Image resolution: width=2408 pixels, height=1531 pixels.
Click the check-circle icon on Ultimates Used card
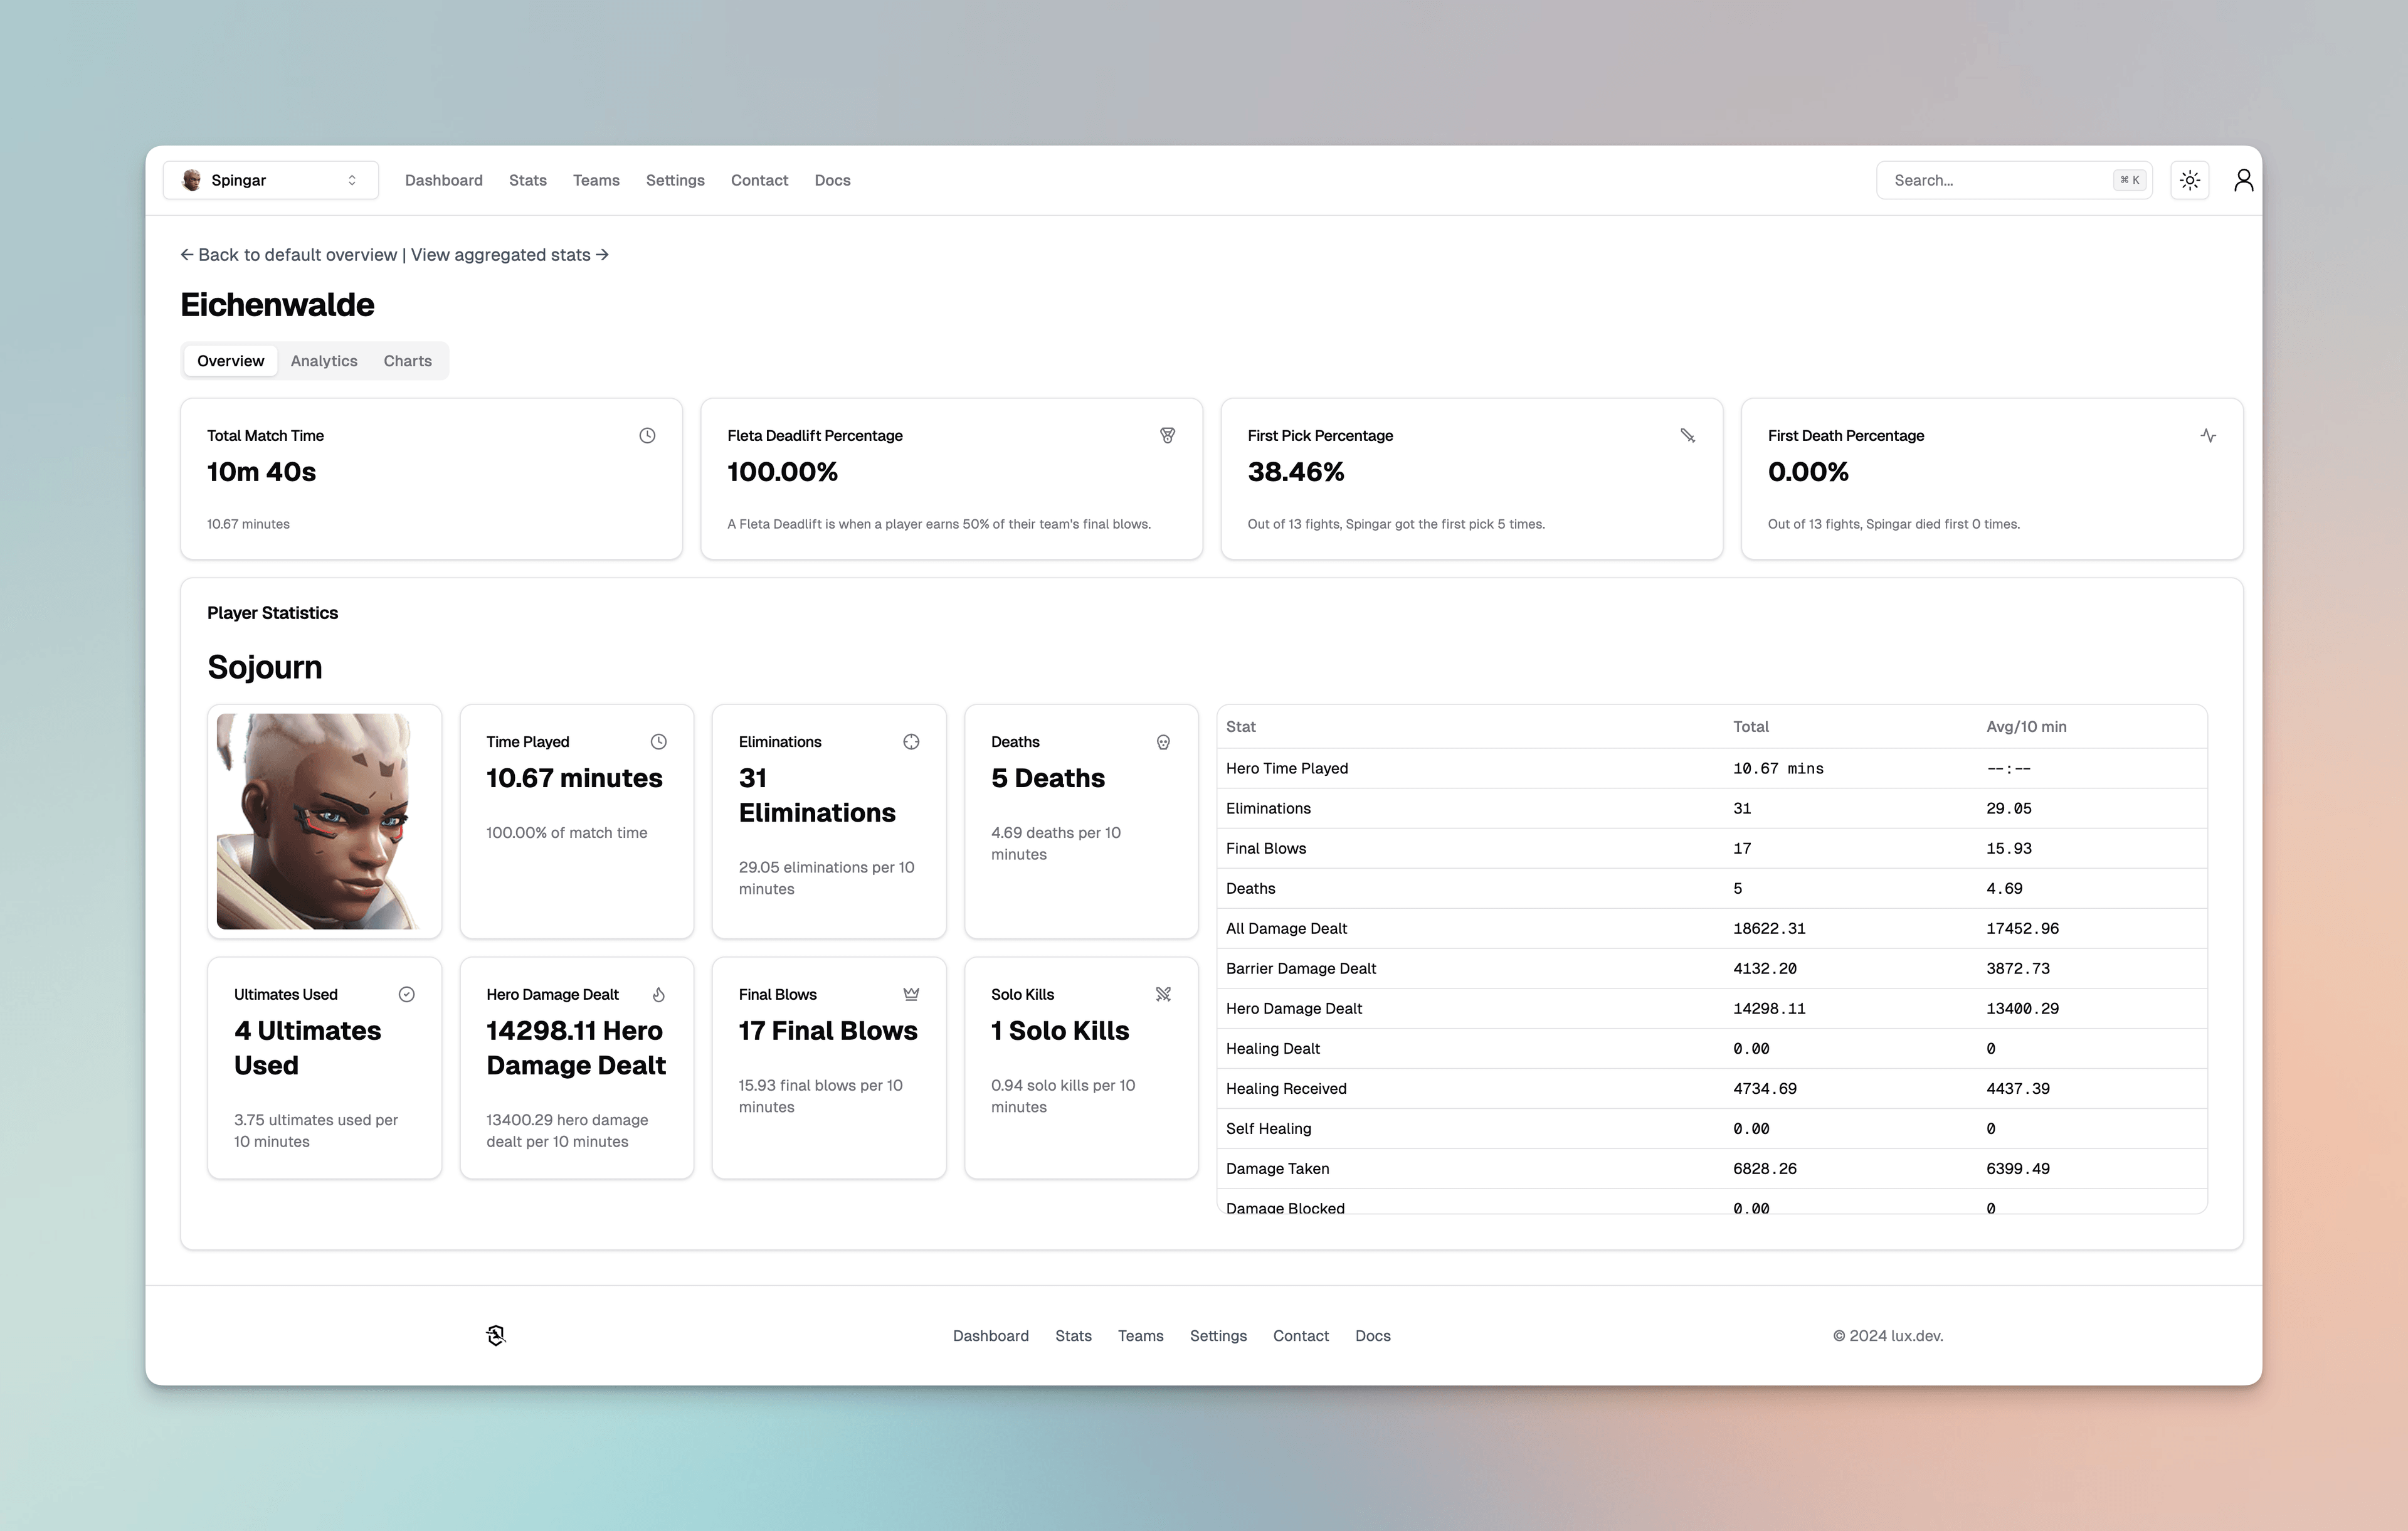coord(406,994)
